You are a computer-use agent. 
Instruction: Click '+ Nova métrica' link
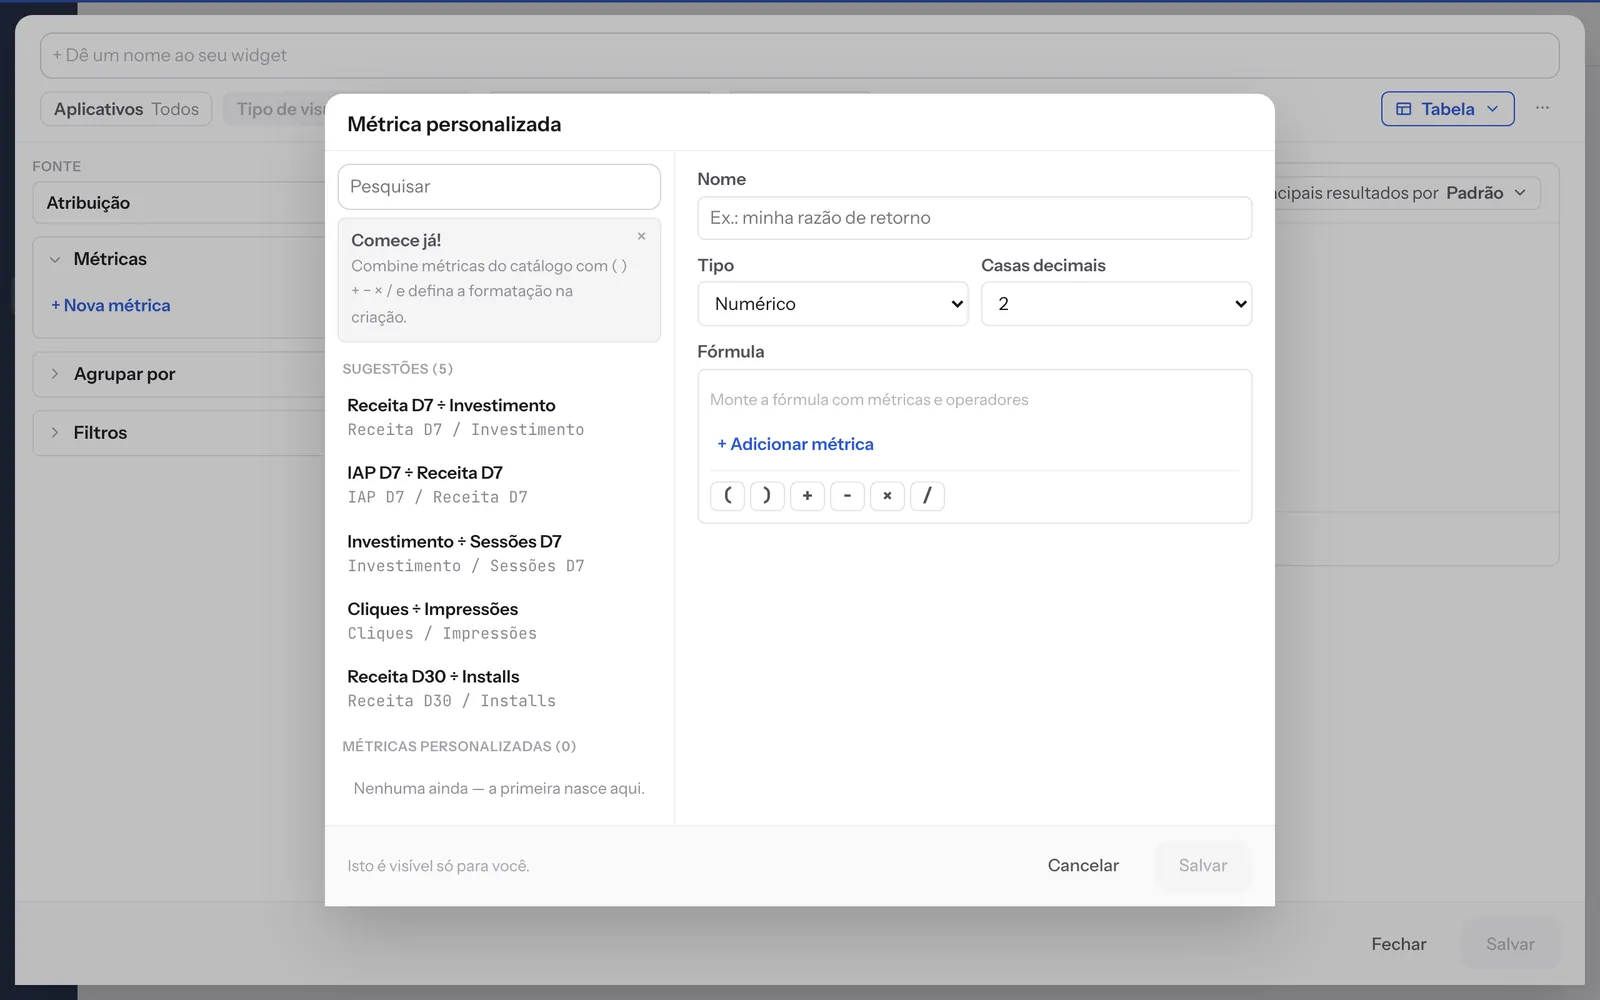tap(110, 306)
